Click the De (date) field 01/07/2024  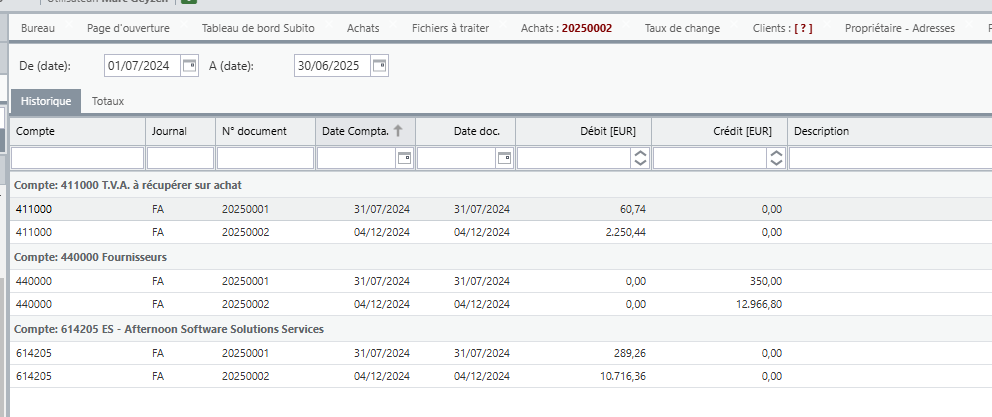click(x=143, y=66)
